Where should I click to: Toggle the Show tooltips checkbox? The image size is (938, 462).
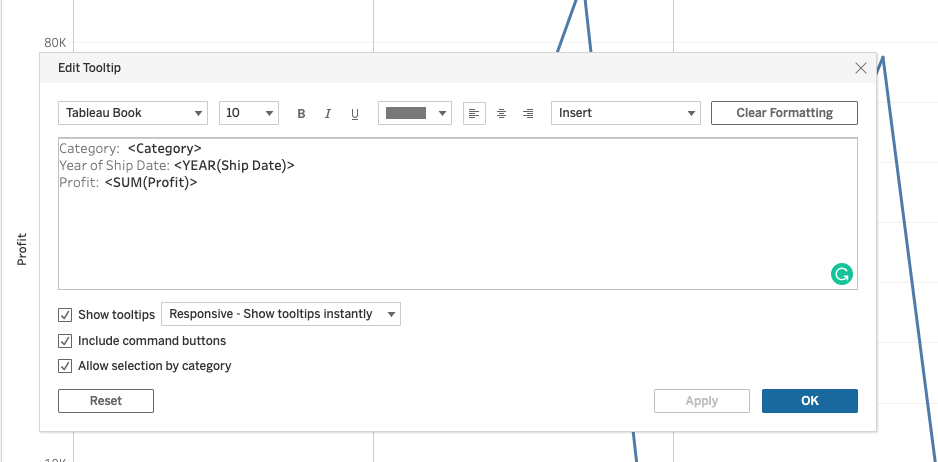coord(65,315)
